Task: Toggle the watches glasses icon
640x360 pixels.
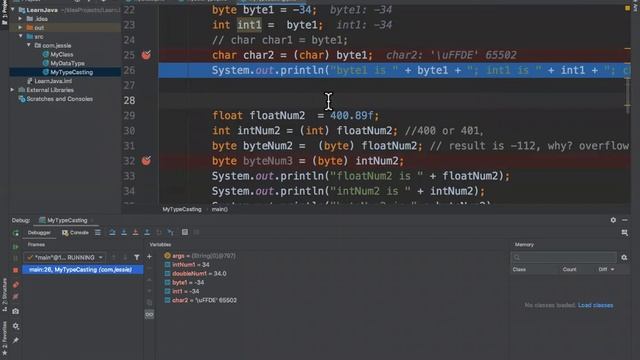Action: coord(149,315)
